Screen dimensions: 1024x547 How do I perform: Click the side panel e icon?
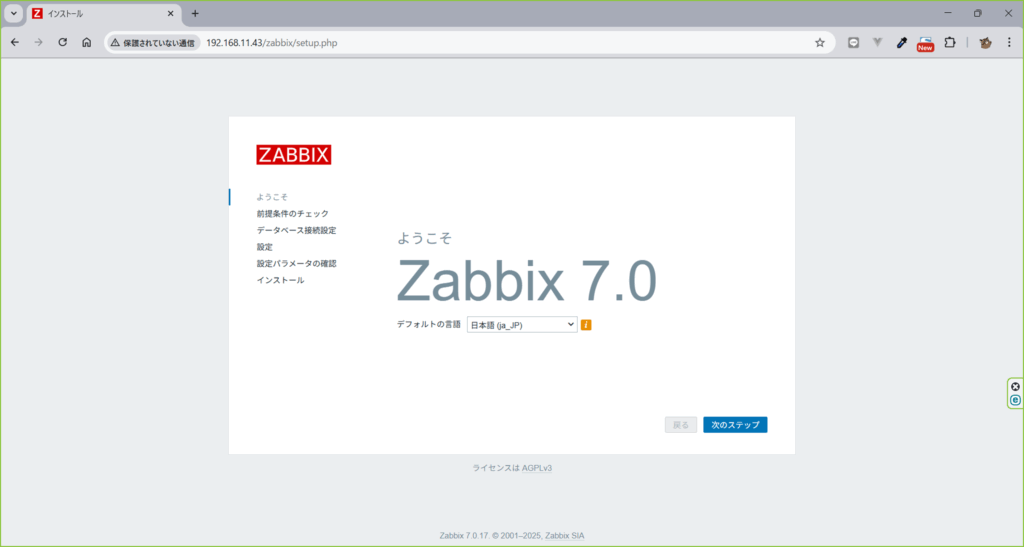[x=1016, y=399]
